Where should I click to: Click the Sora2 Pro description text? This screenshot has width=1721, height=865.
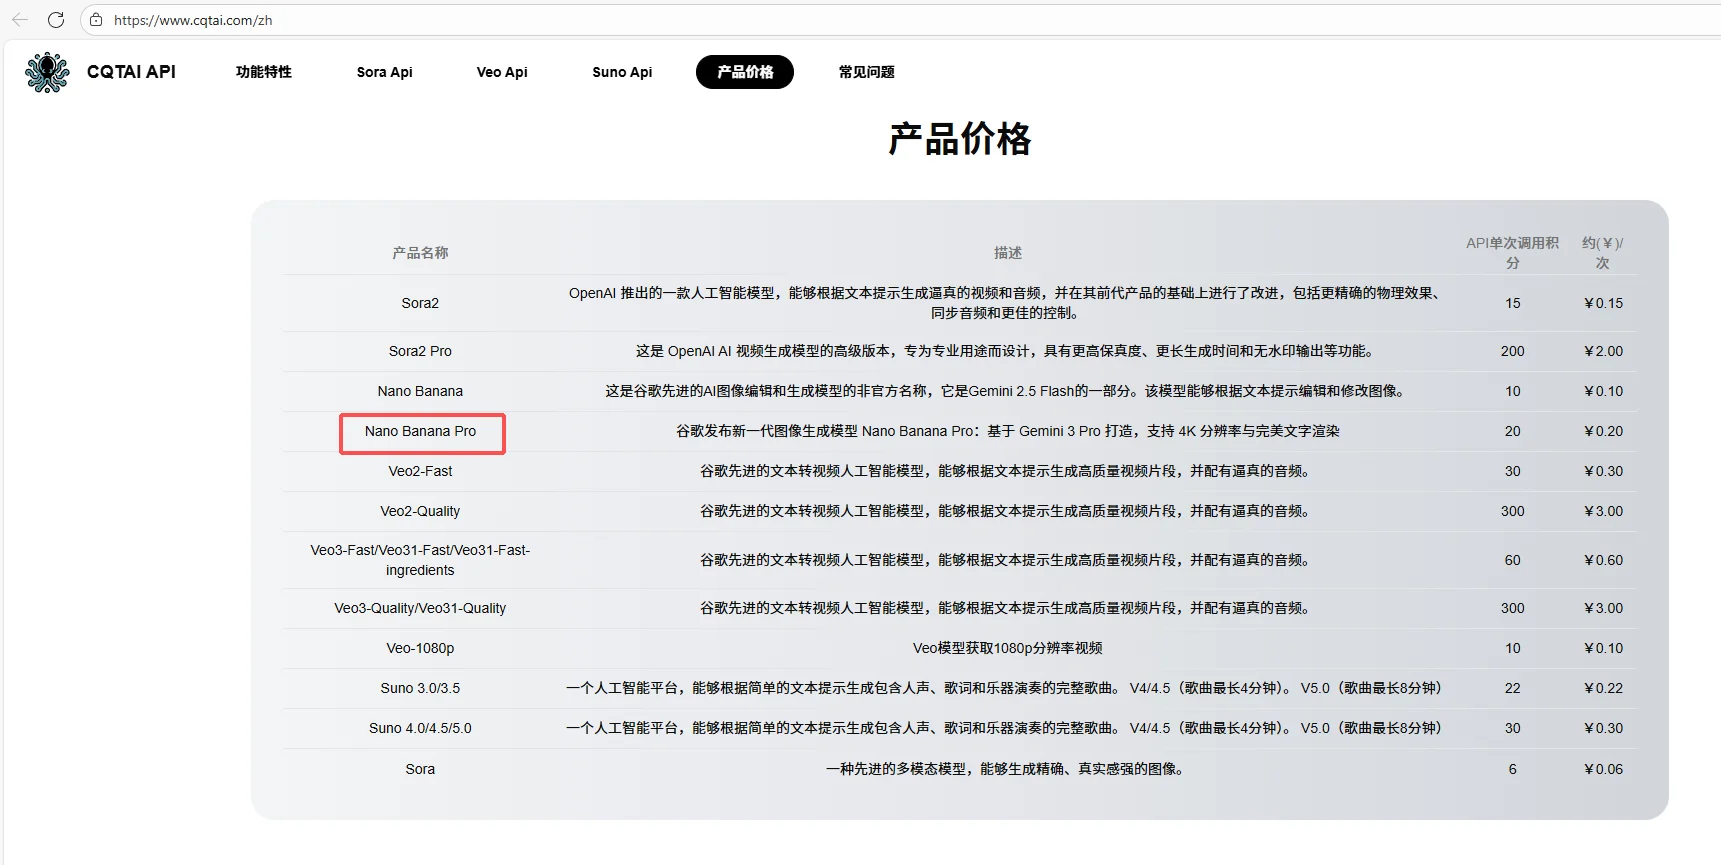point(1008,351)
